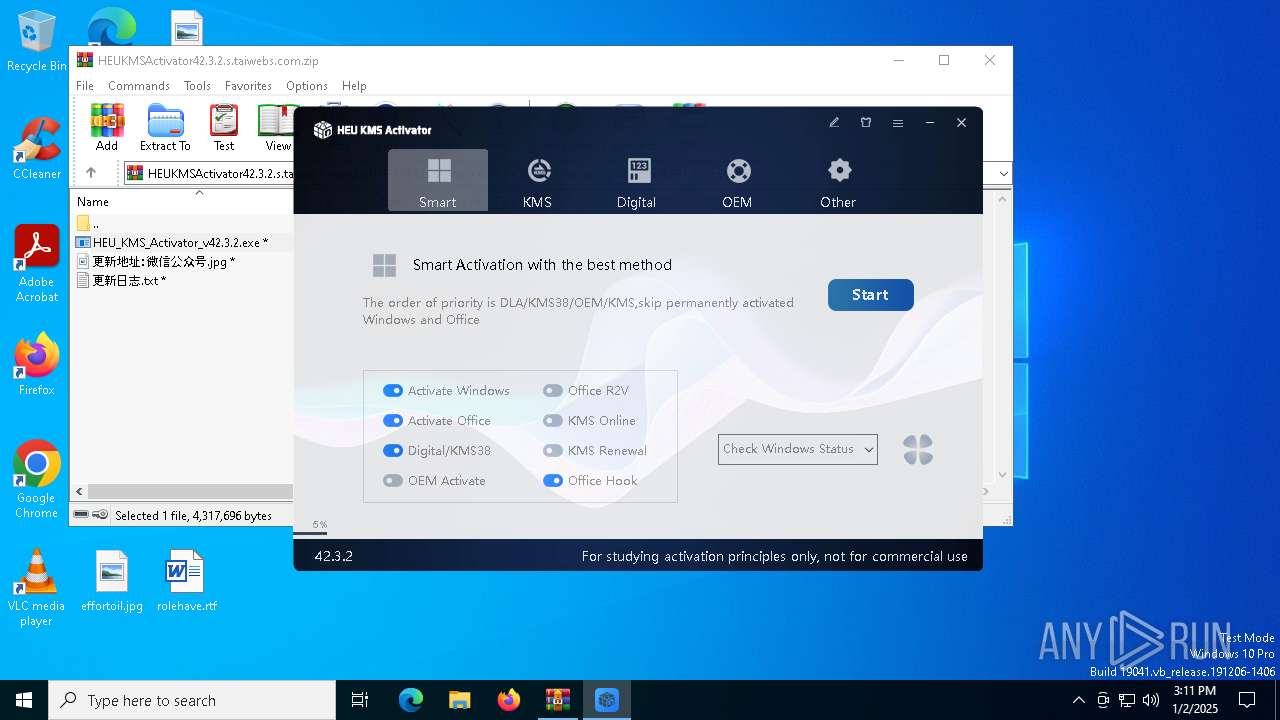Screen dimensions: 1280x720
Task: Toggle the Activate Office switch
Action: coord(393,421)
